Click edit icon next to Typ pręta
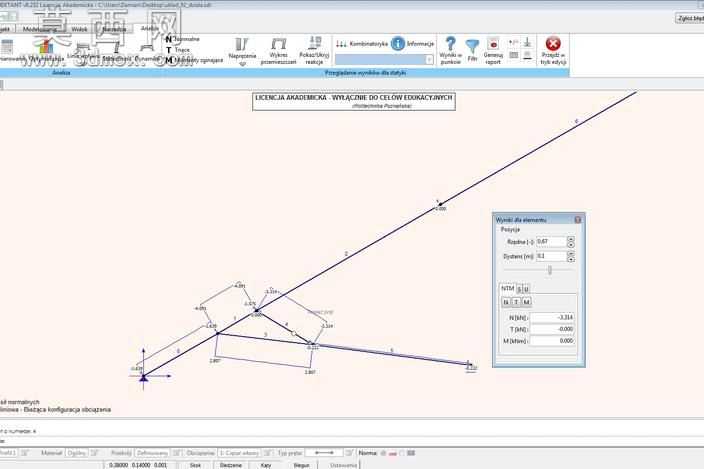The height and width of the screenshot is (469, 704). tap(350, 453)
